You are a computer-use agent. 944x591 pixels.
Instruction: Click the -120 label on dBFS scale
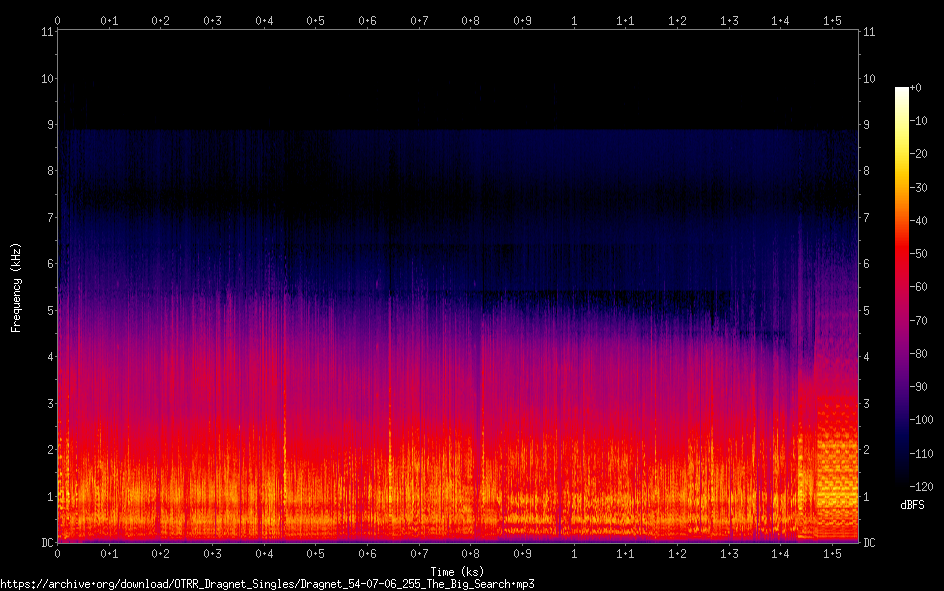pyautogui.click(x=923, y=486)
